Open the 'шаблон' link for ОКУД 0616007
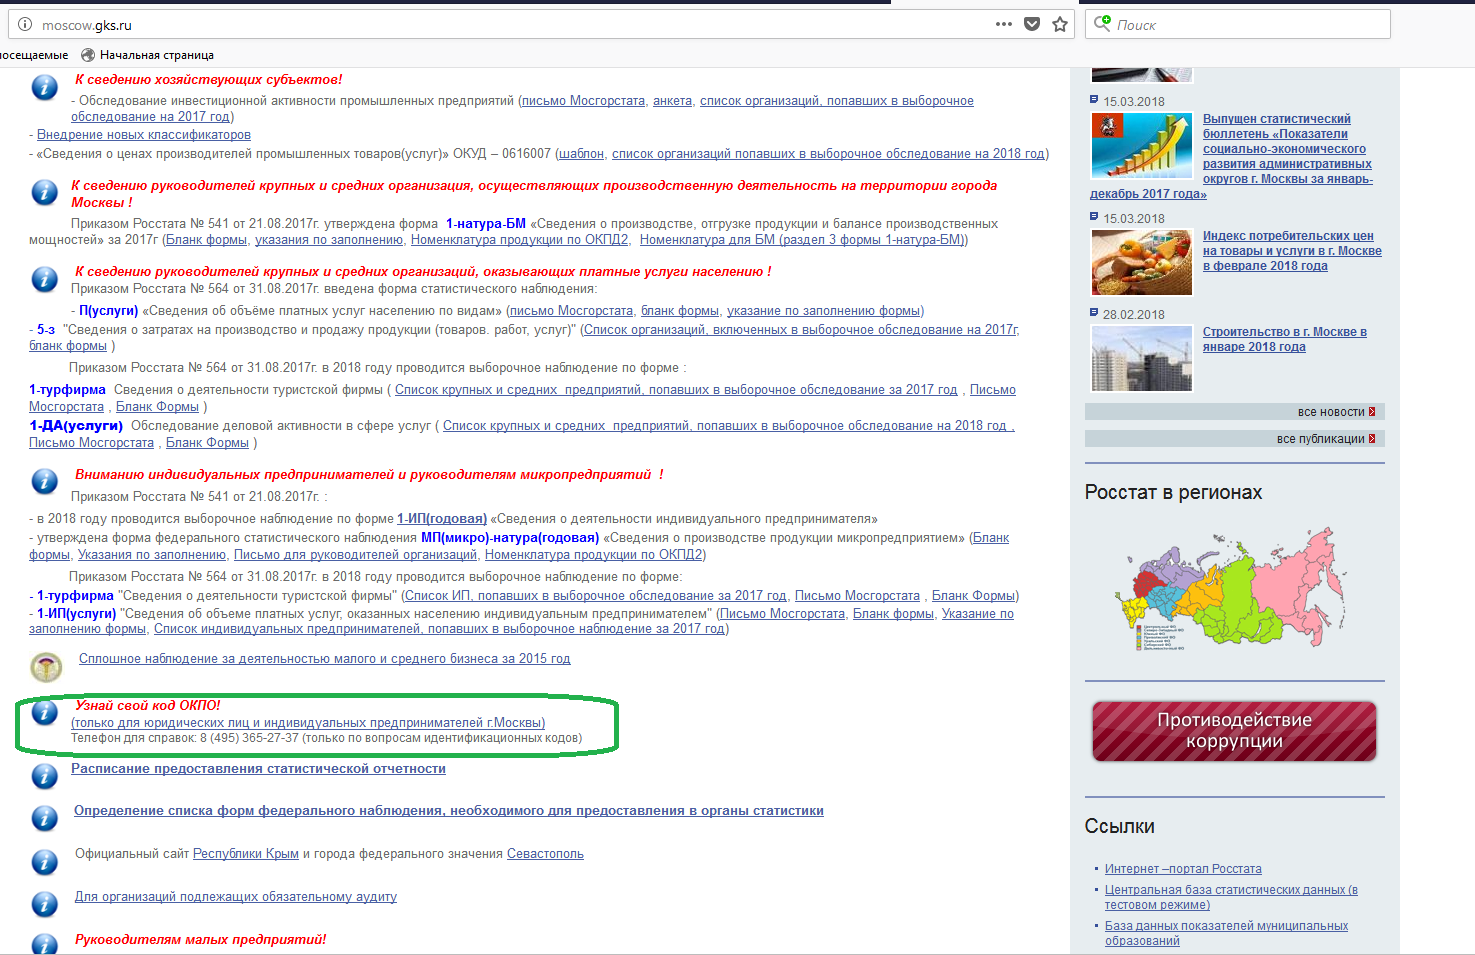 582,154
